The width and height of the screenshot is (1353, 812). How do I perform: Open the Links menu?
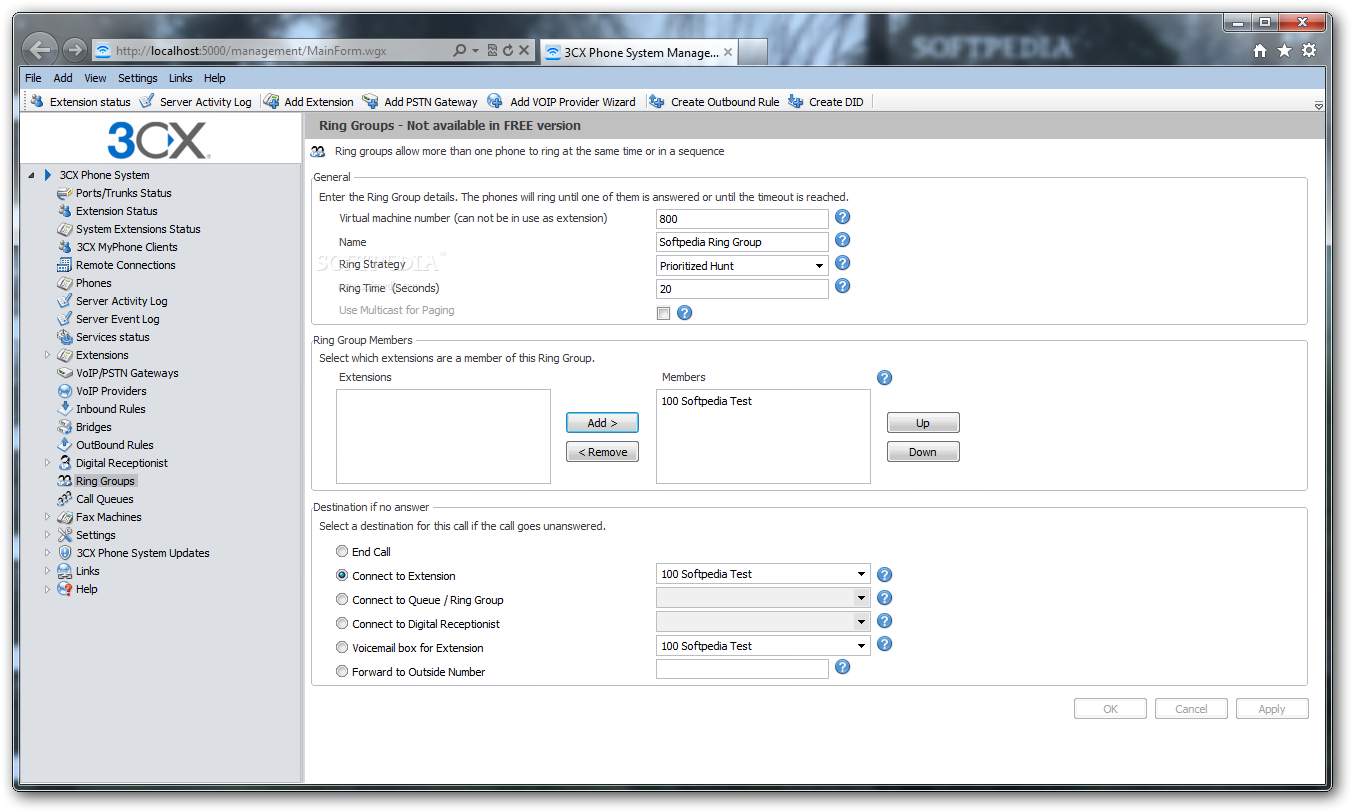point(181,78)
